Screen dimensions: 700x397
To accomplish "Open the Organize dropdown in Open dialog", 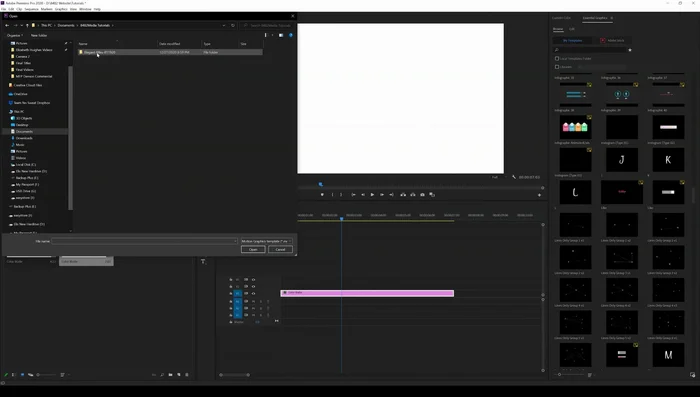I will (15, 35).
